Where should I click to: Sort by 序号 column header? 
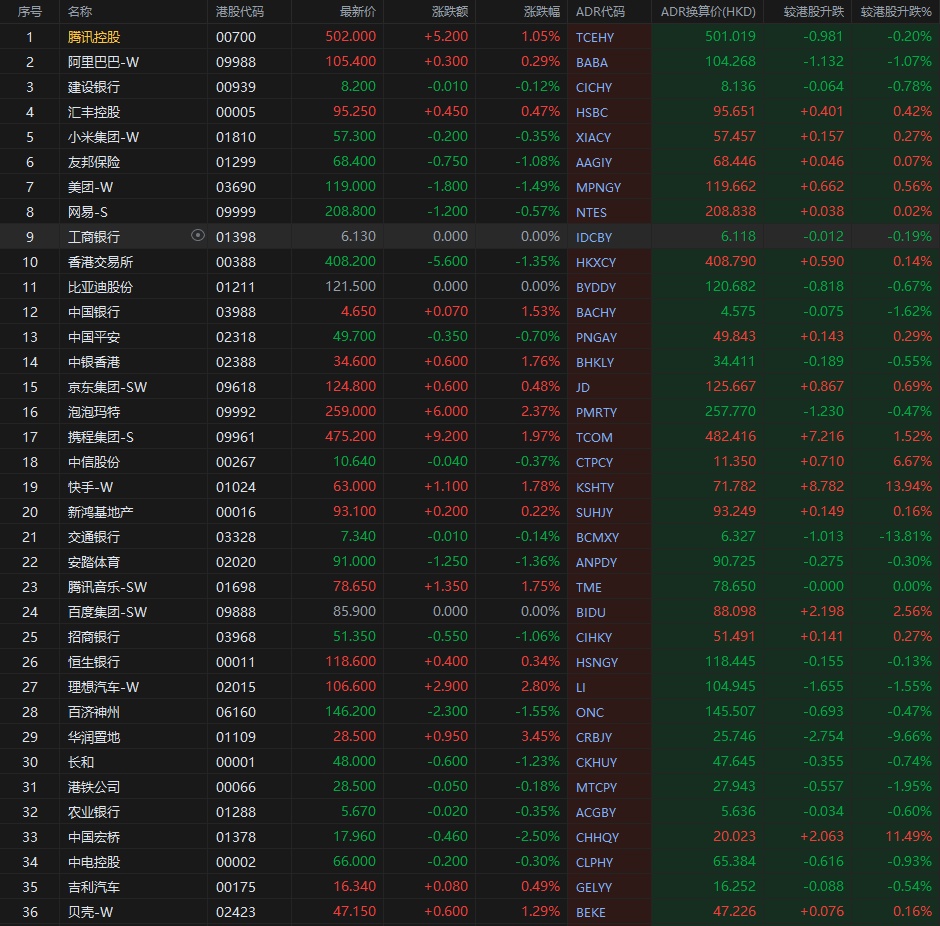pyautogui.click(x=30, y=11)
